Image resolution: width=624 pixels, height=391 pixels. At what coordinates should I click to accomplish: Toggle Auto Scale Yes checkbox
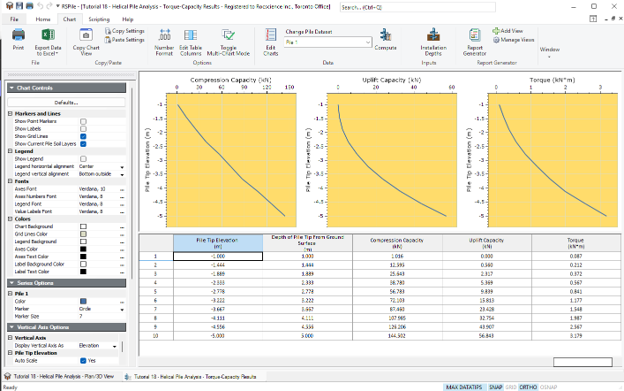click(x=83, y=361)
